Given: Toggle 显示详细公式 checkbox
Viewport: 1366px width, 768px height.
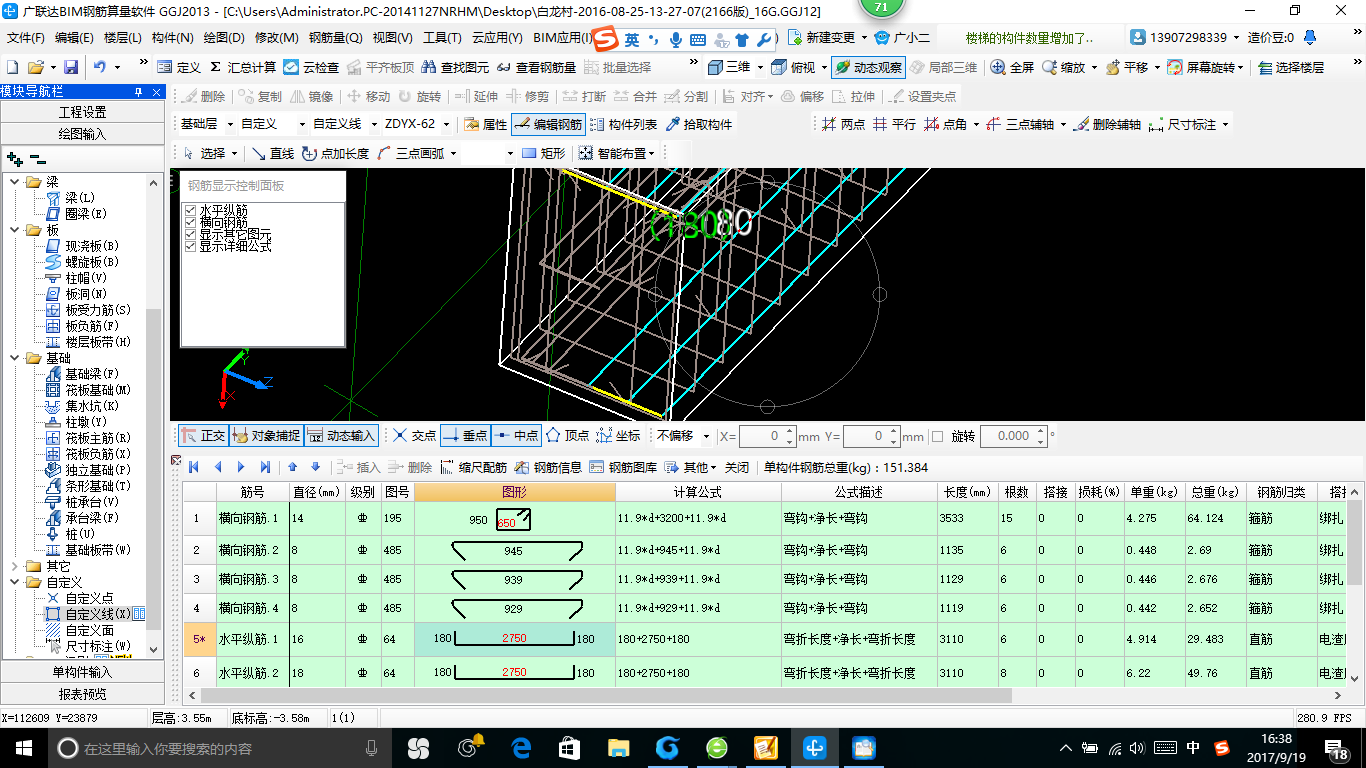Looking at the screenshot, I should click(190, 246).
